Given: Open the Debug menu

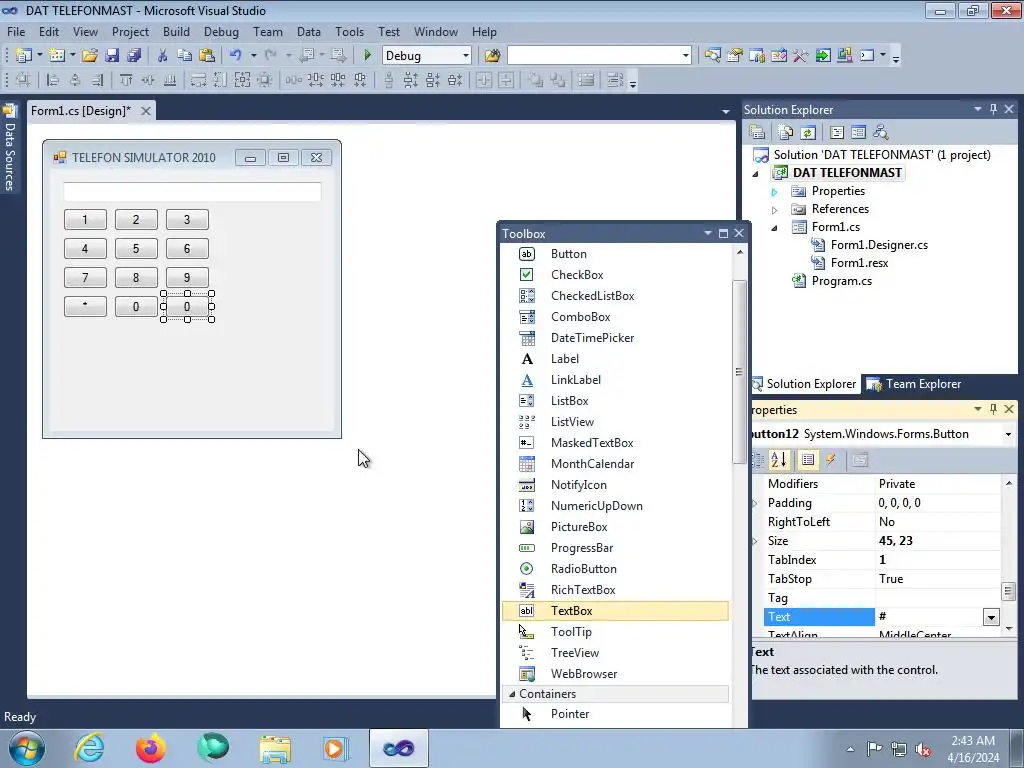Looking at the screenshot, I should [x=221, y=31].
